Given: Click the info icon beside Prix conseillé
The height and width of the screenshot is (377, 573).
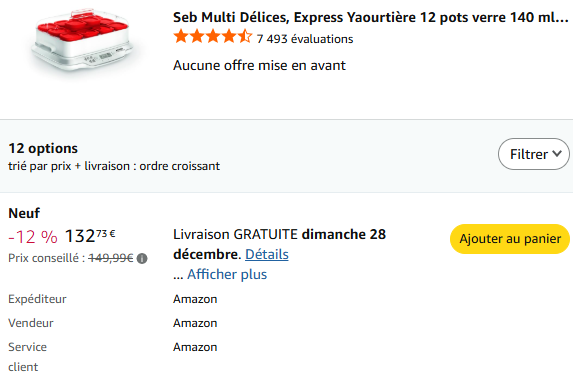Looking at the screenshot, I should [142, 259].
